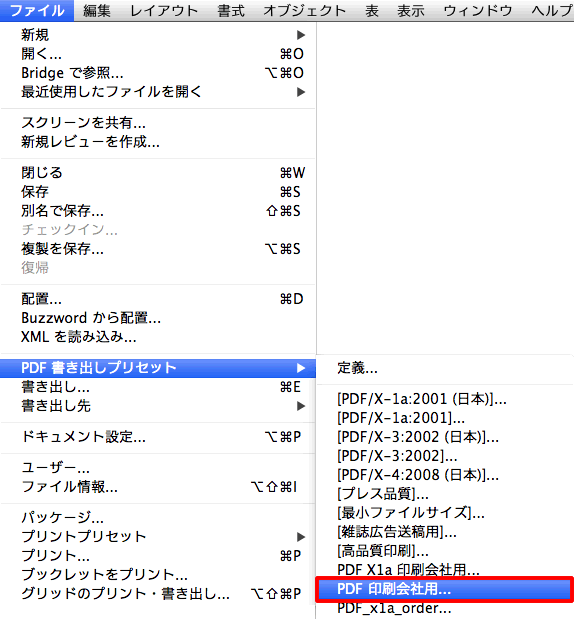Select ユーザー... menu item
Screen dimensions: 574x619
(158, 468)
